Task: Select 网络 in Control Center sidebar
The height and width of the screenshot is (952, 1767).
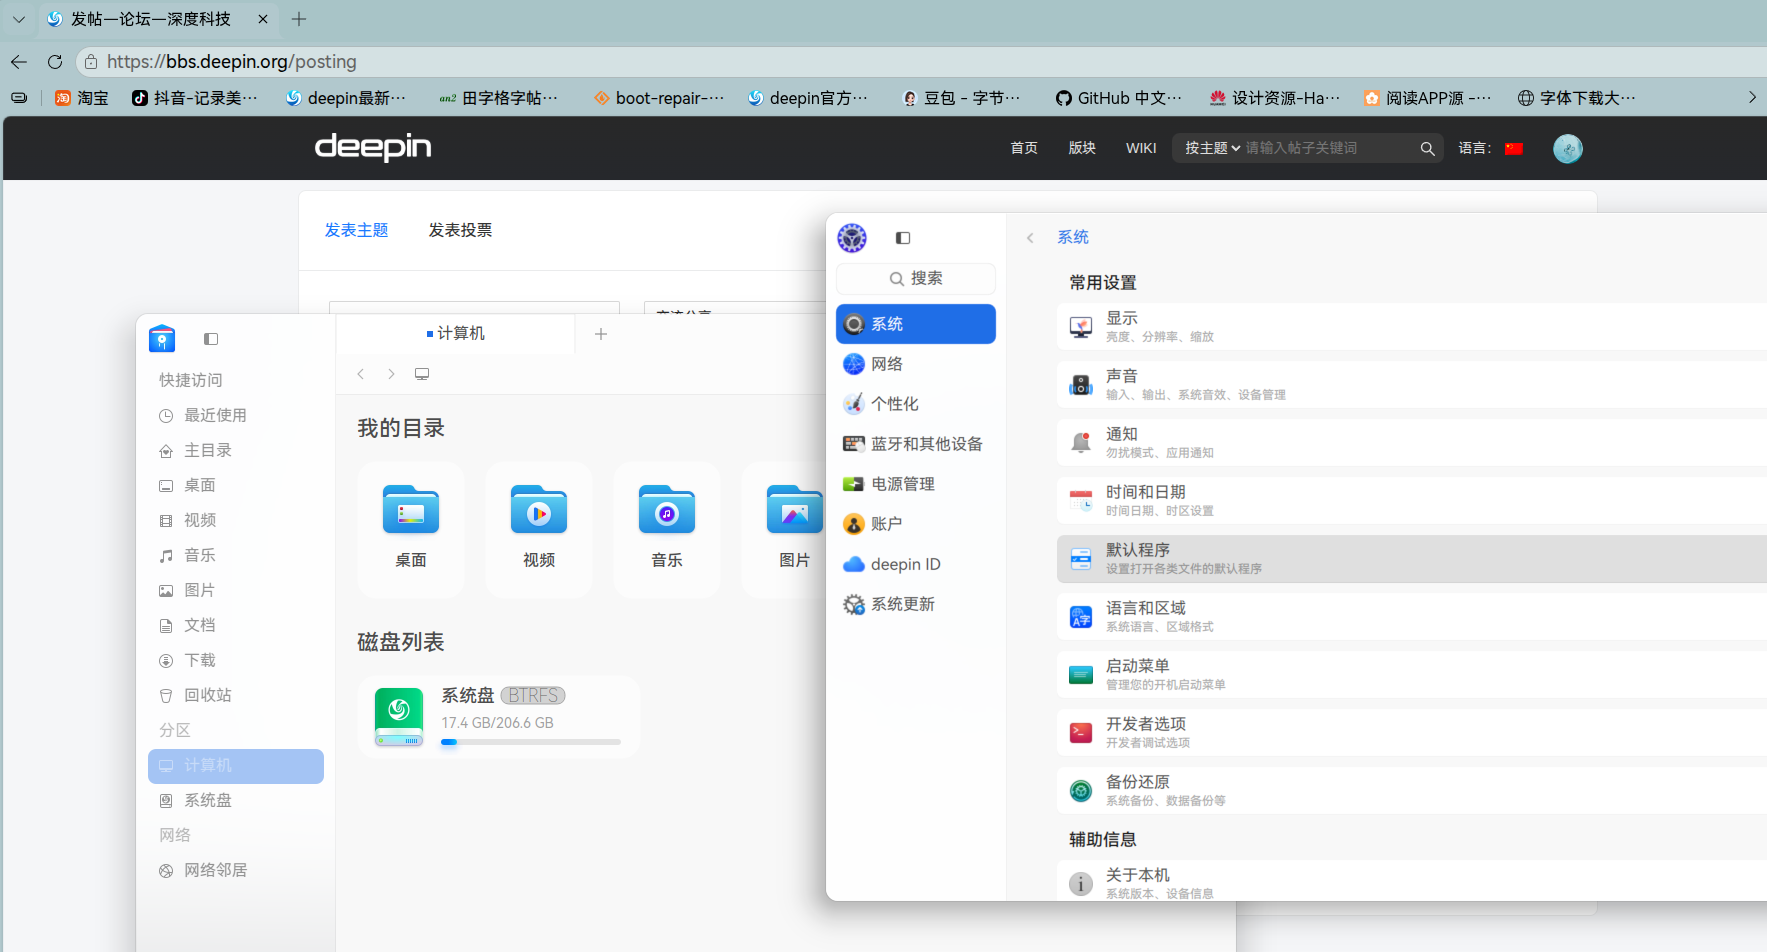Action: 916,364
